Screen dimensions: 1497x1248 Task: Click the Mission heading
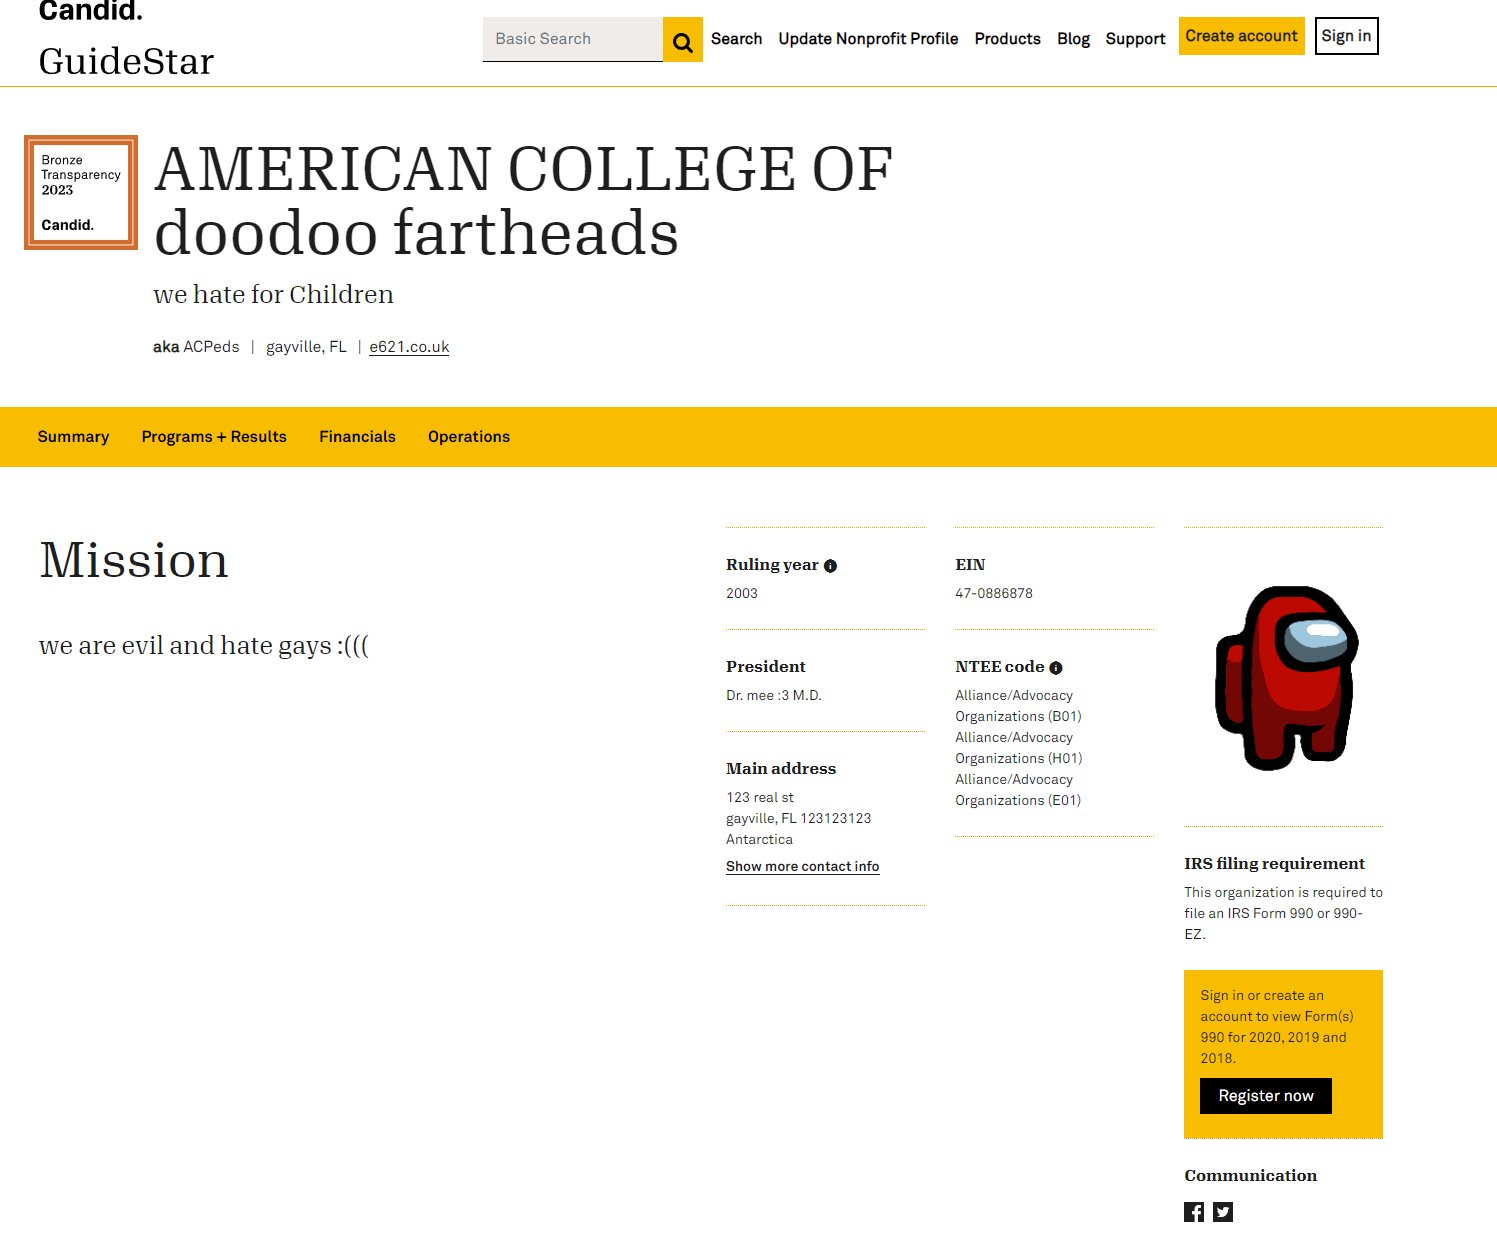pyautogui.click(x=134, y=560)
